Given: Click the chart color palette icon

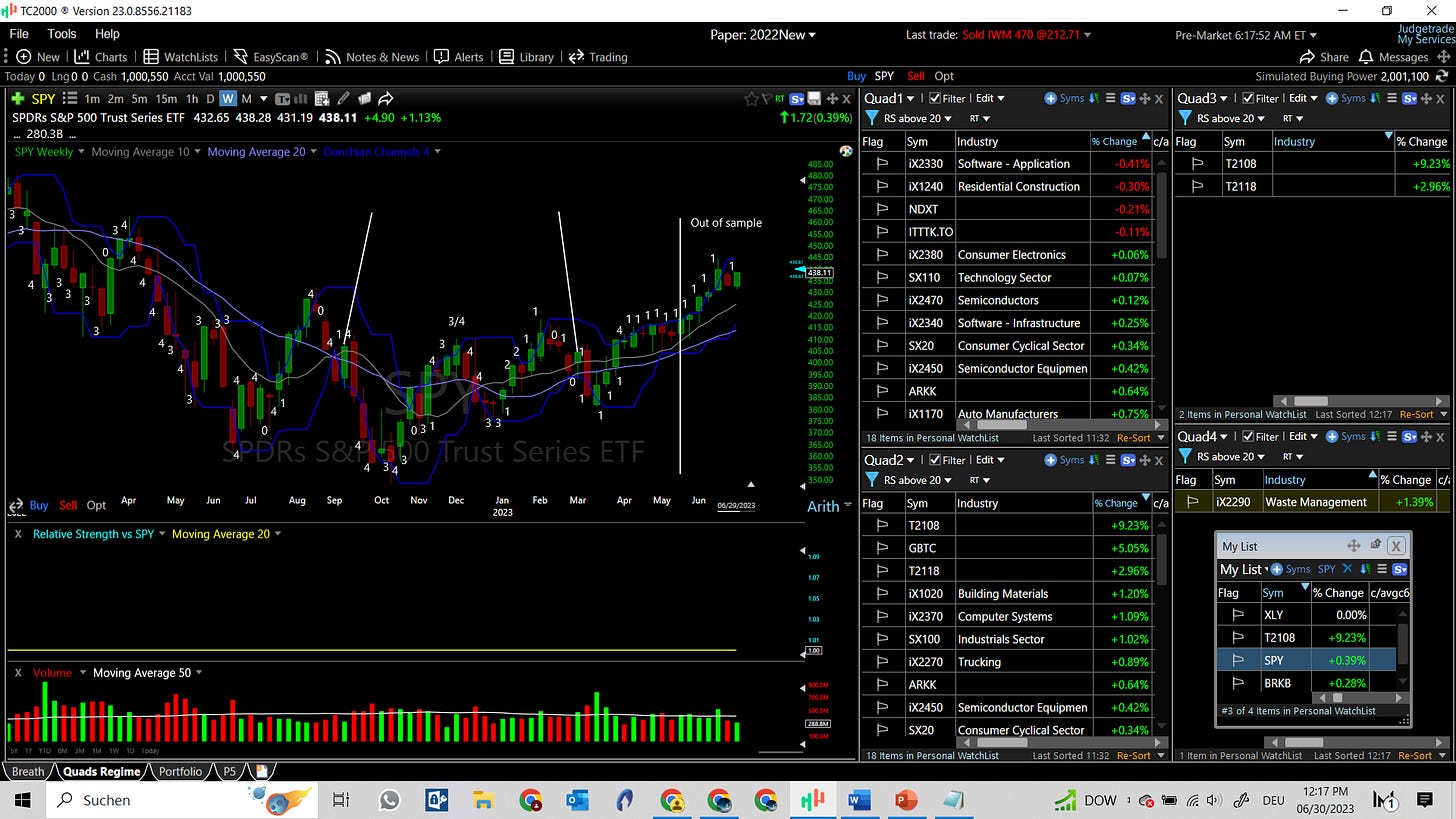Looking at the screenshot, I should (x=846, y=151).
